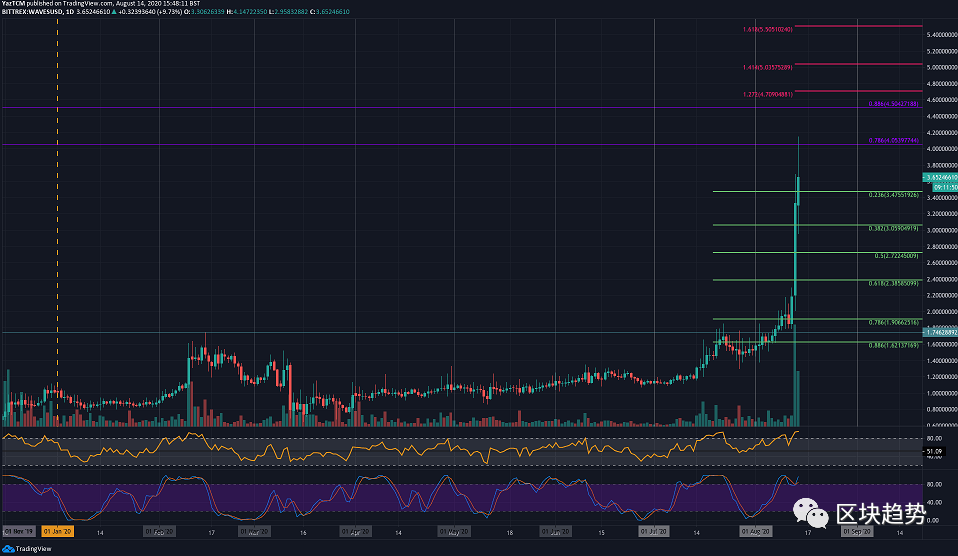Click the 5.40000000 price axis label
The width and height of the screenshot is (958, 556).
[942, 35]
